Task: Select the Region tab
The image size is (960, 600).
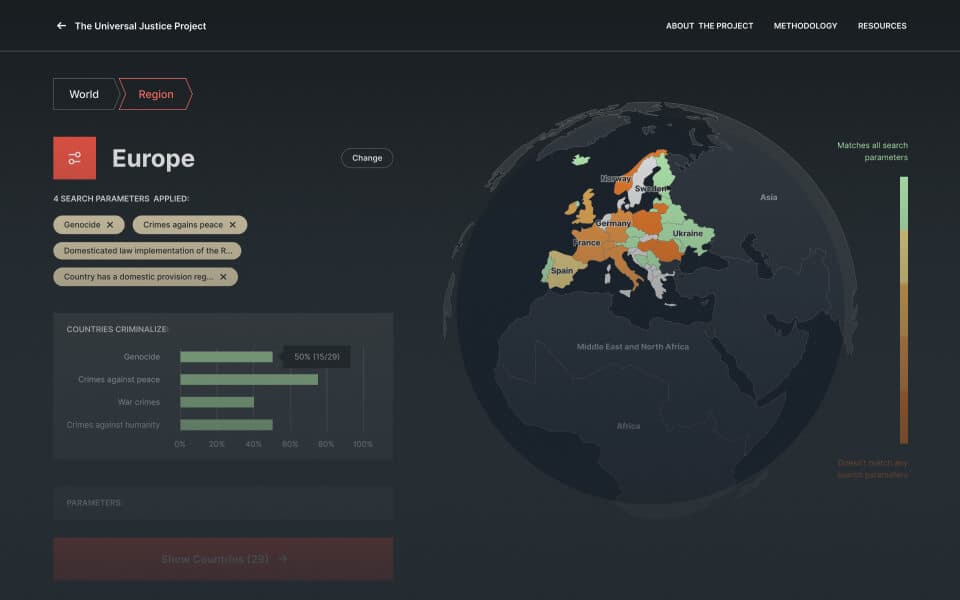Action: (x=156, y=94)
